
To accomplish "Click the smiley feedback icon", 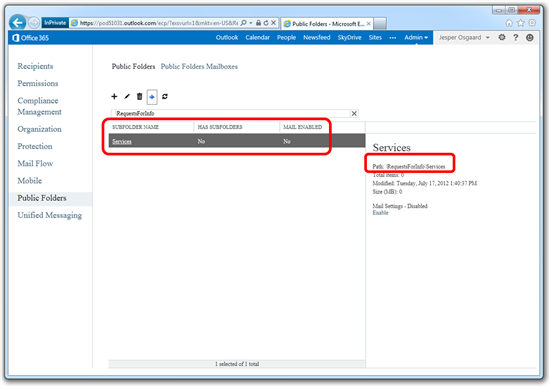I will tap(530, 38).
